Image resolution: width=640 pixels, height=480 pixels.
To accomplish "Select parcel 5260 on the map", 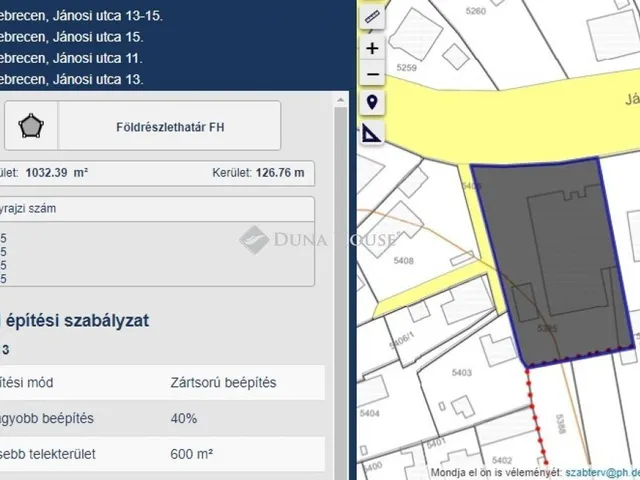I will (x=476, y=12).
